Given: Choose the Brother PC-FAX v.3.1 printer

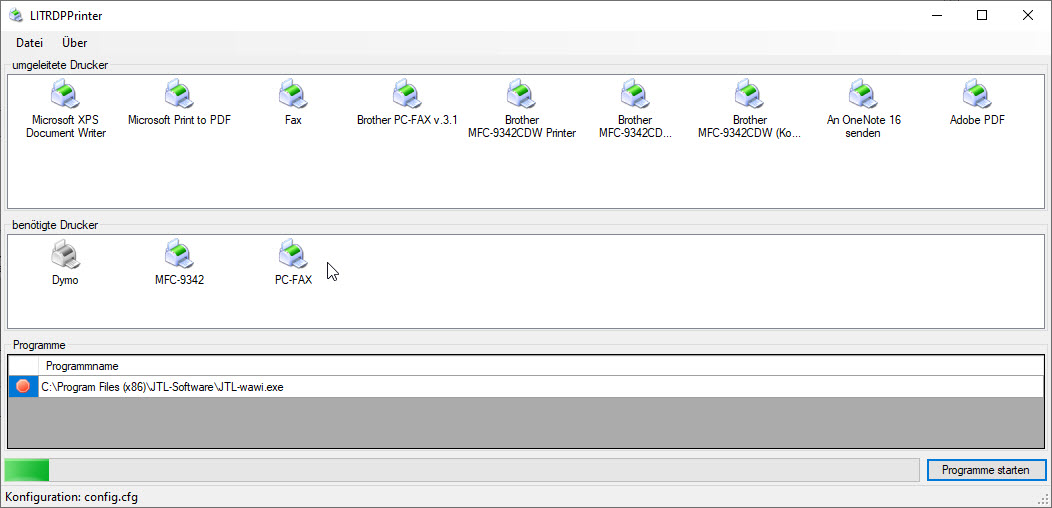Looking at the screenshot, I should pos(407,96).
